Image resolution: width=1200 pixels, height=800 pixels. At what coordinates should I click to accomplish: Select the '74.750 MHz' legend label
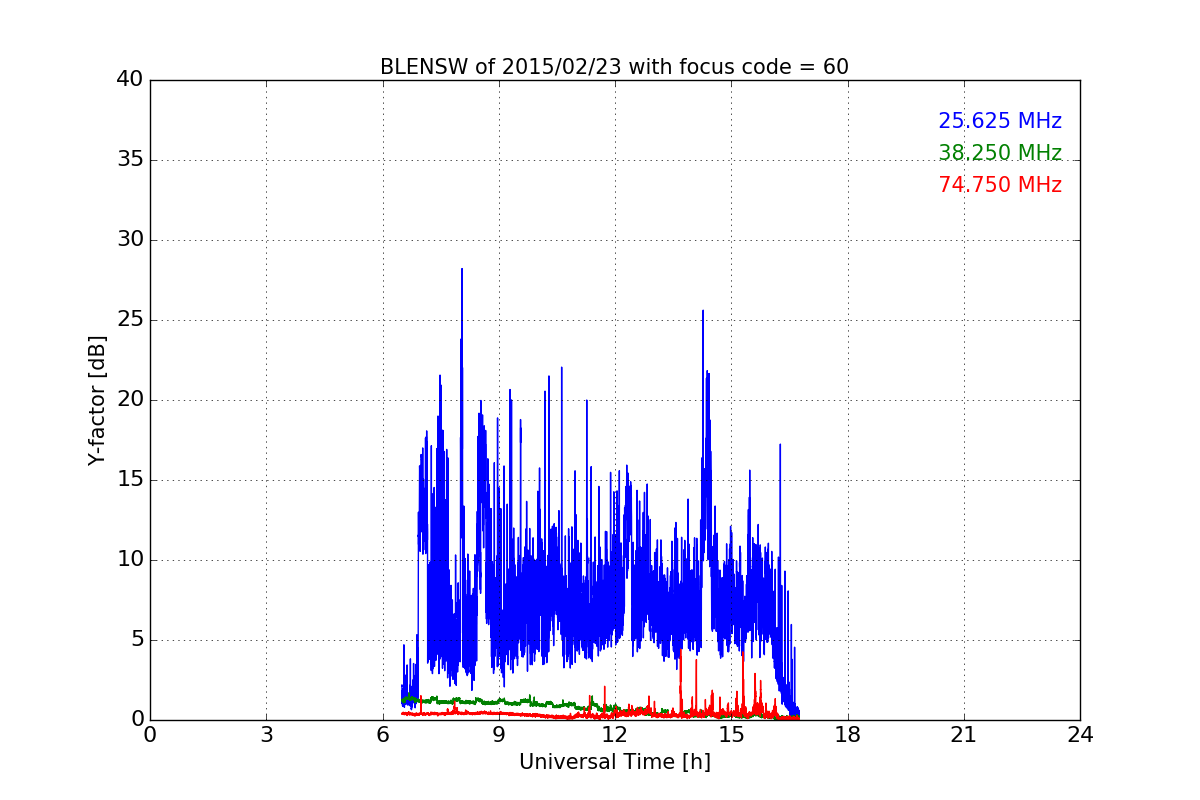pyautogui.click(x=1000, y=185)
